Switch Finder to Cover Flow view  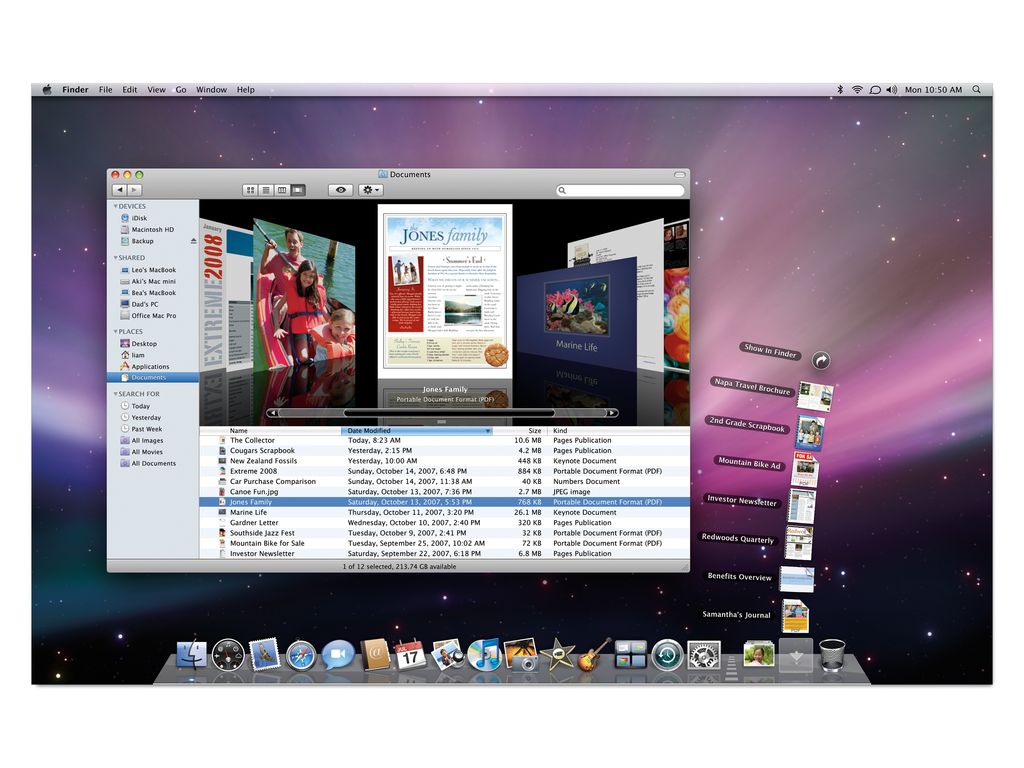(x=297, y=190)
